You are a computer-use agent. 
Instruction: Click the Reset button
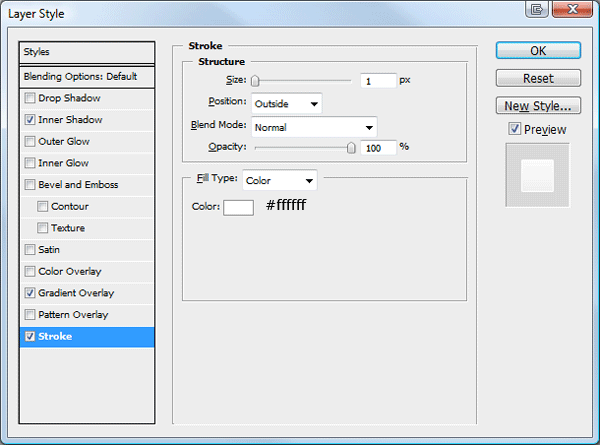[538, 78]
